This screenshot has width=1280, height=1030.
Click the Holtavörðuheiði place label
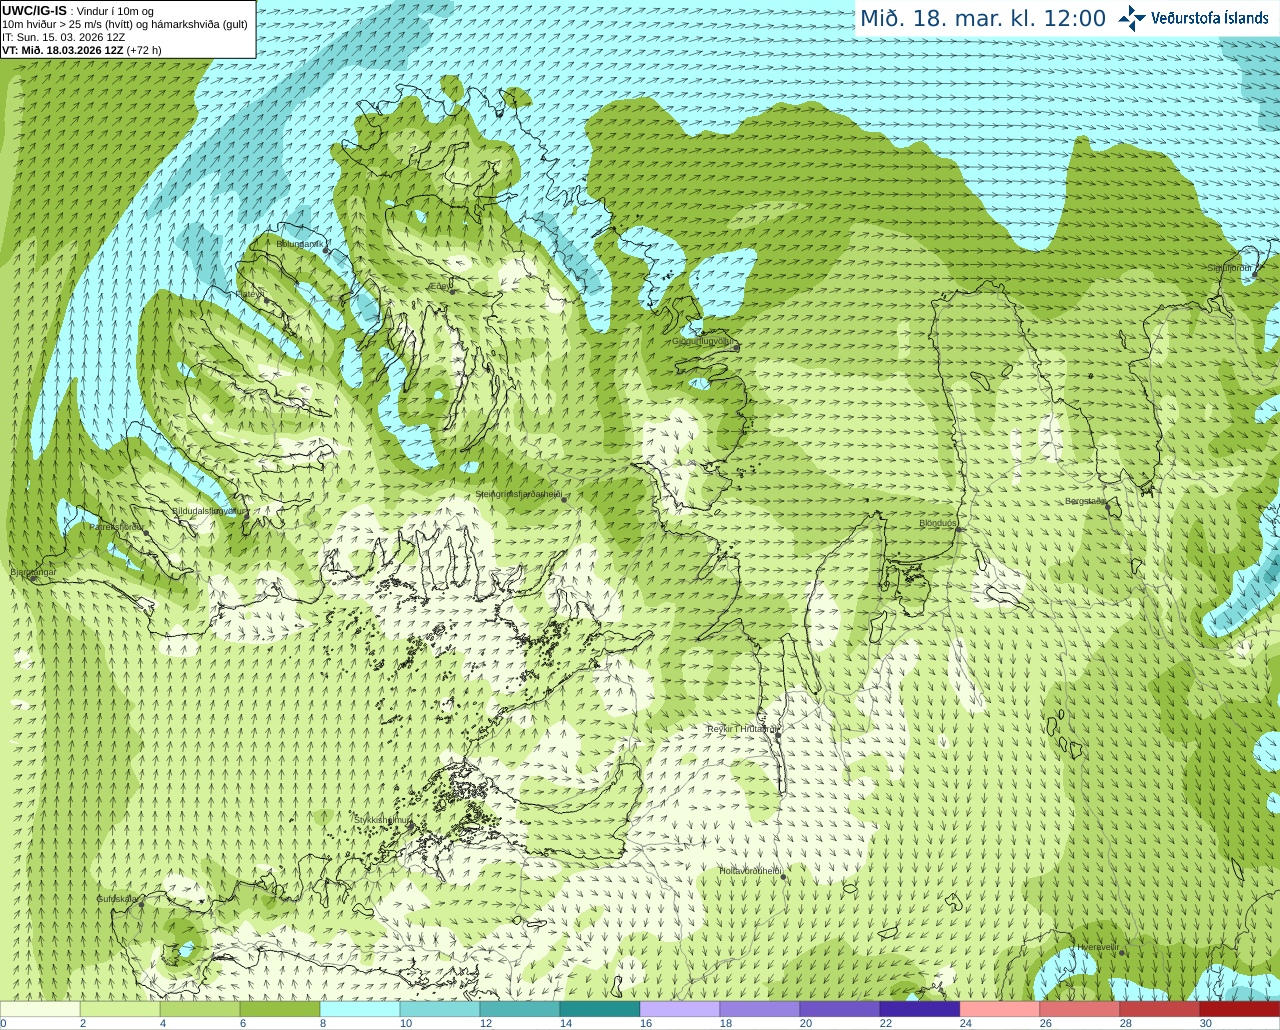750,871
